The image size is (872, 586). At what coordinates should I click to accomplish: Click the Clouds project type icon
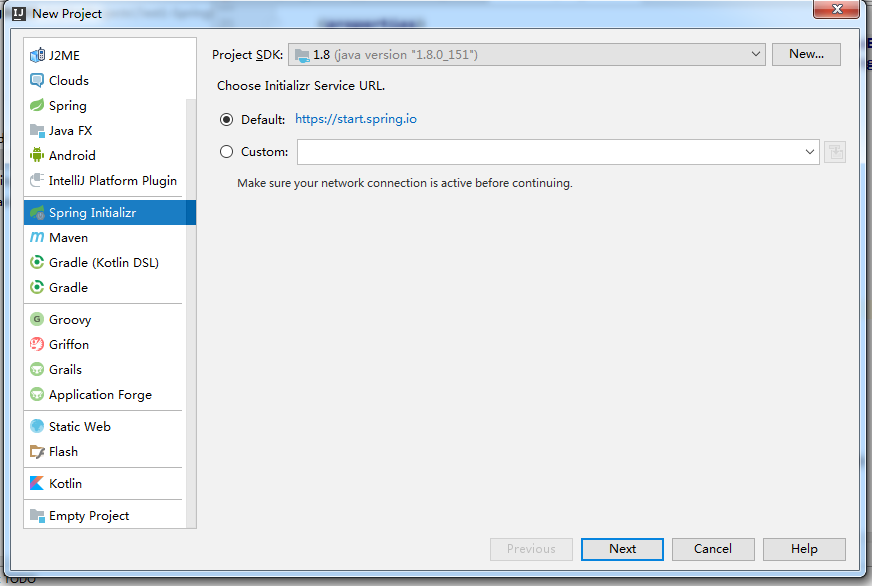(37, 80)
